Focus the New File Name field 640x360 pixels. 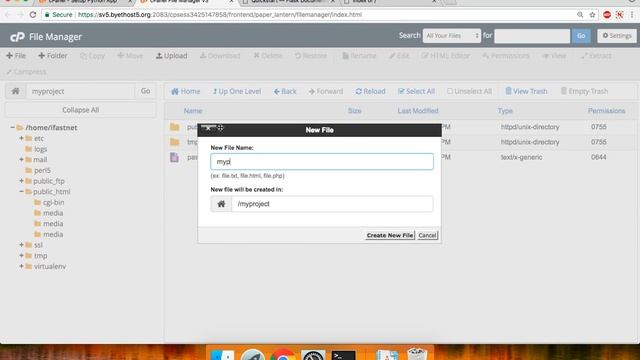click(322, 162)
